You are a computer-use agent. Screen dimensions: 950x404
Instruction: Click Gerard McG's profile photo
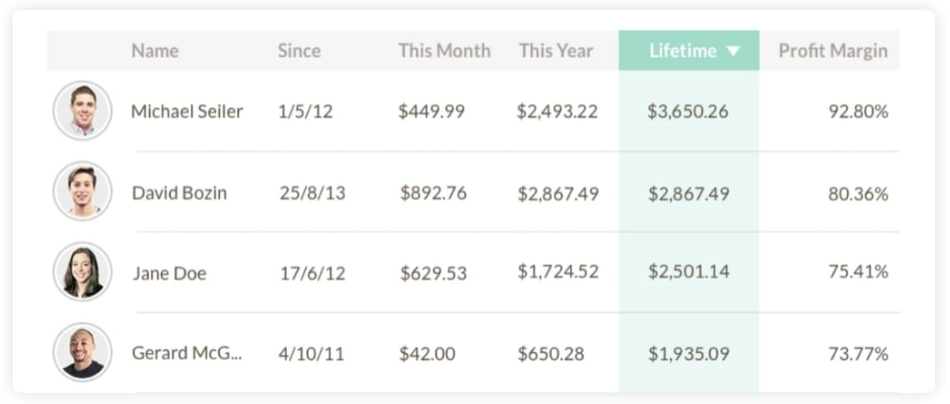[x=82, y=352]
